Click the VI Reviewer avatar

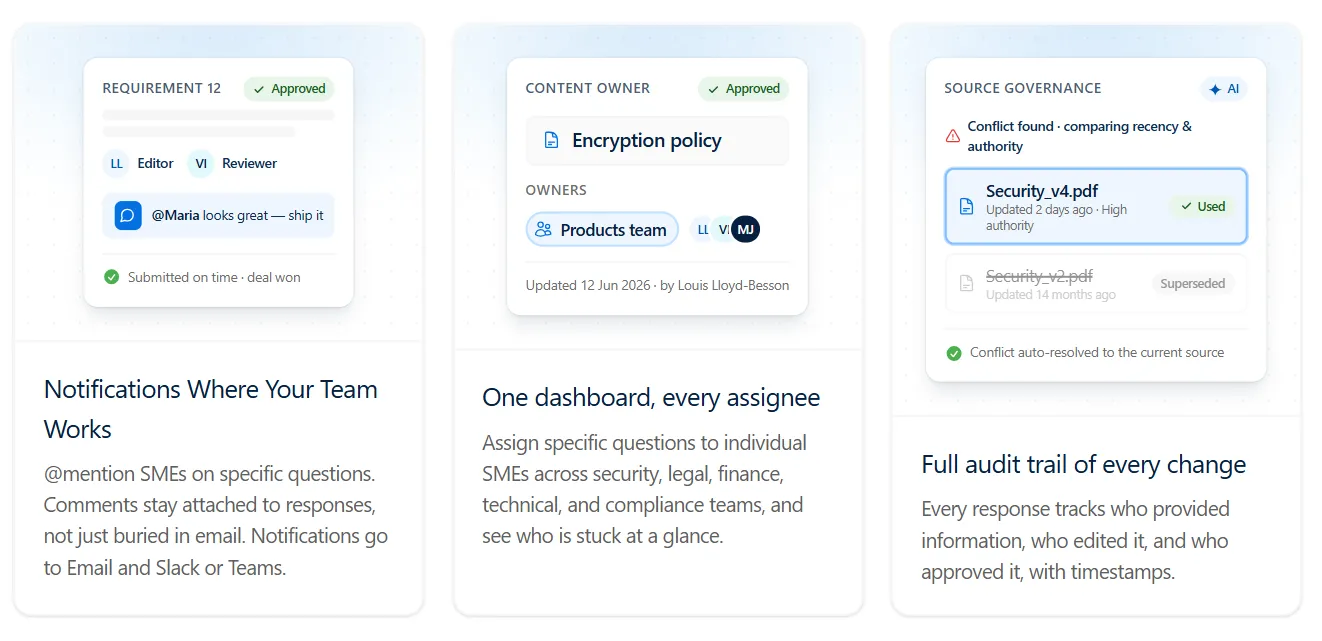point(201,163)
